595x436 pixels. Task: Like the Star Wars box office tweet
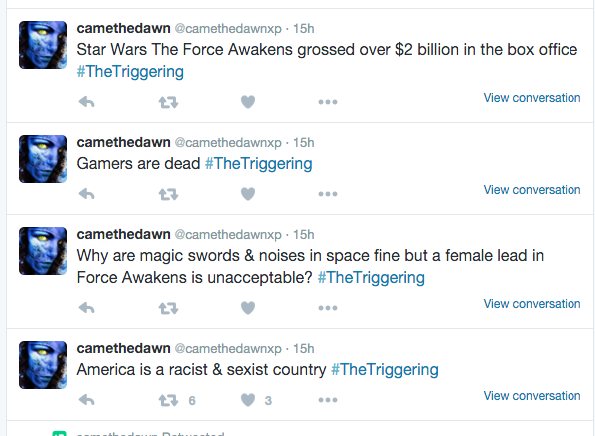248,102
